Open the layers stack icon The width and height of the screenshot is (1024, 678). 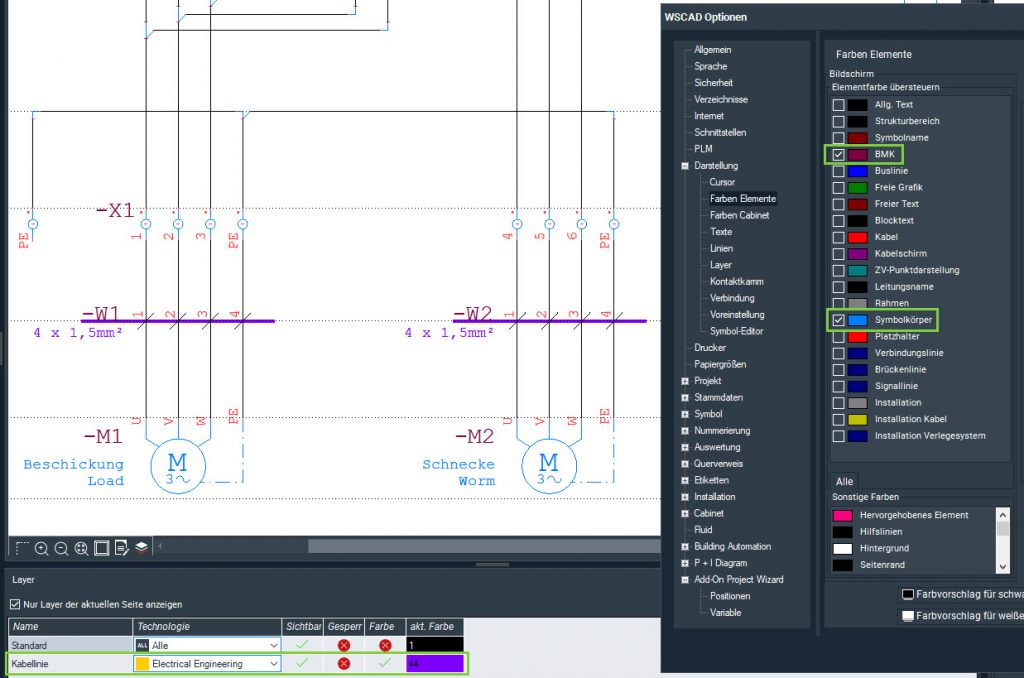tap(141, 548)
